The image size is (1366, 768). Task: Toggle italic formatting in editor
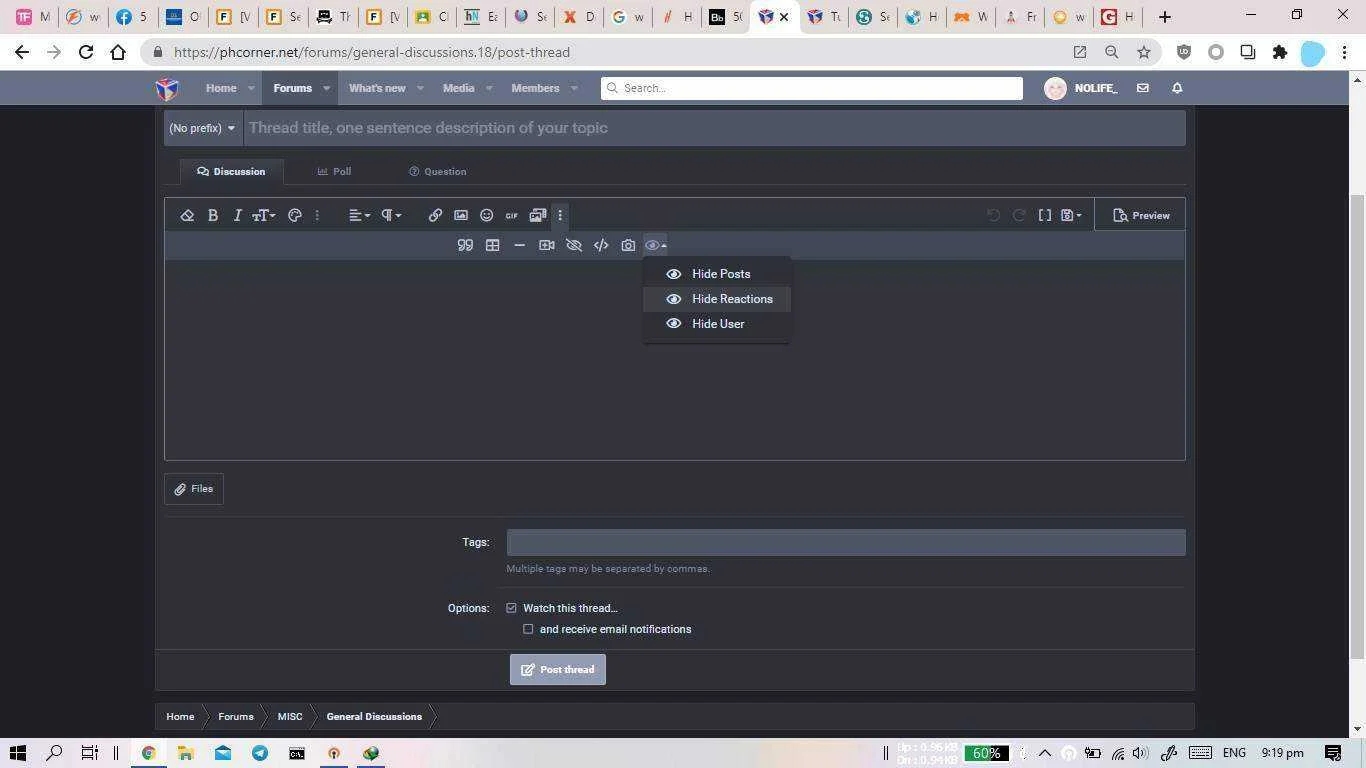point(238,215)
